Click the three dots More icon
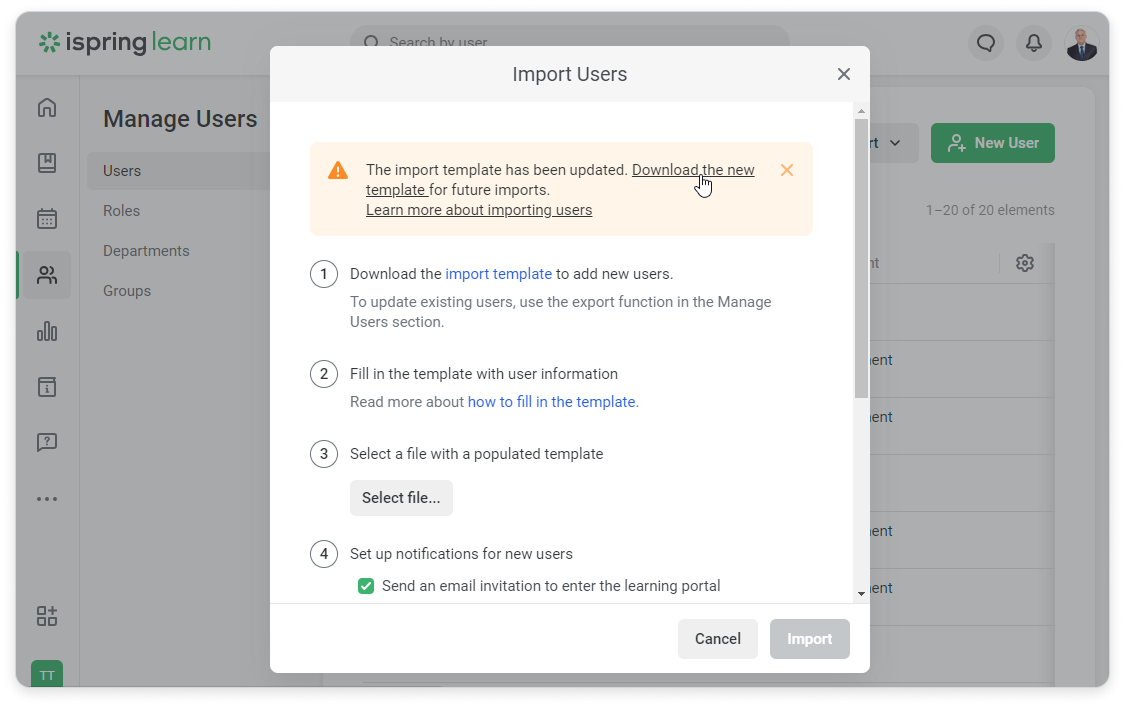This screenshot has height=707, width=1125. coord(47,498)
